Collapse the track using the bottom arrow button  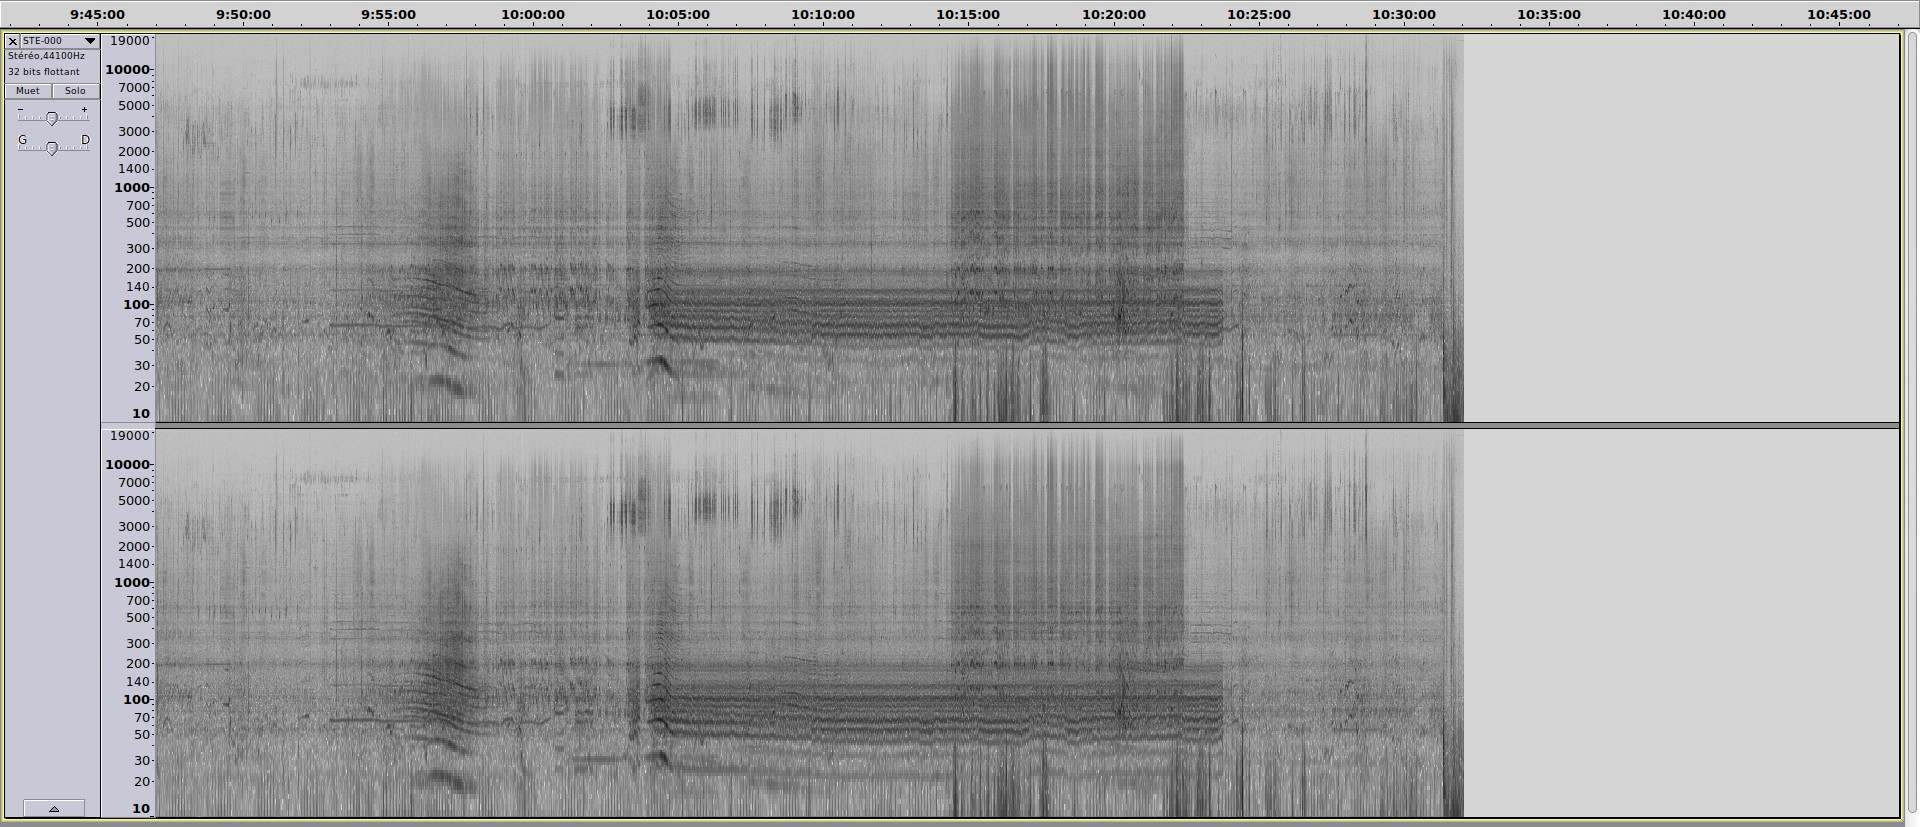coord(53,808)
